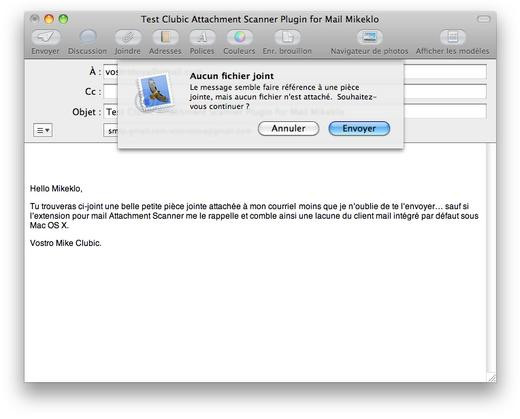Viewport: 520px width, 419px height.
Task: Click into the Objet subject field
Action: pos(295,112)
